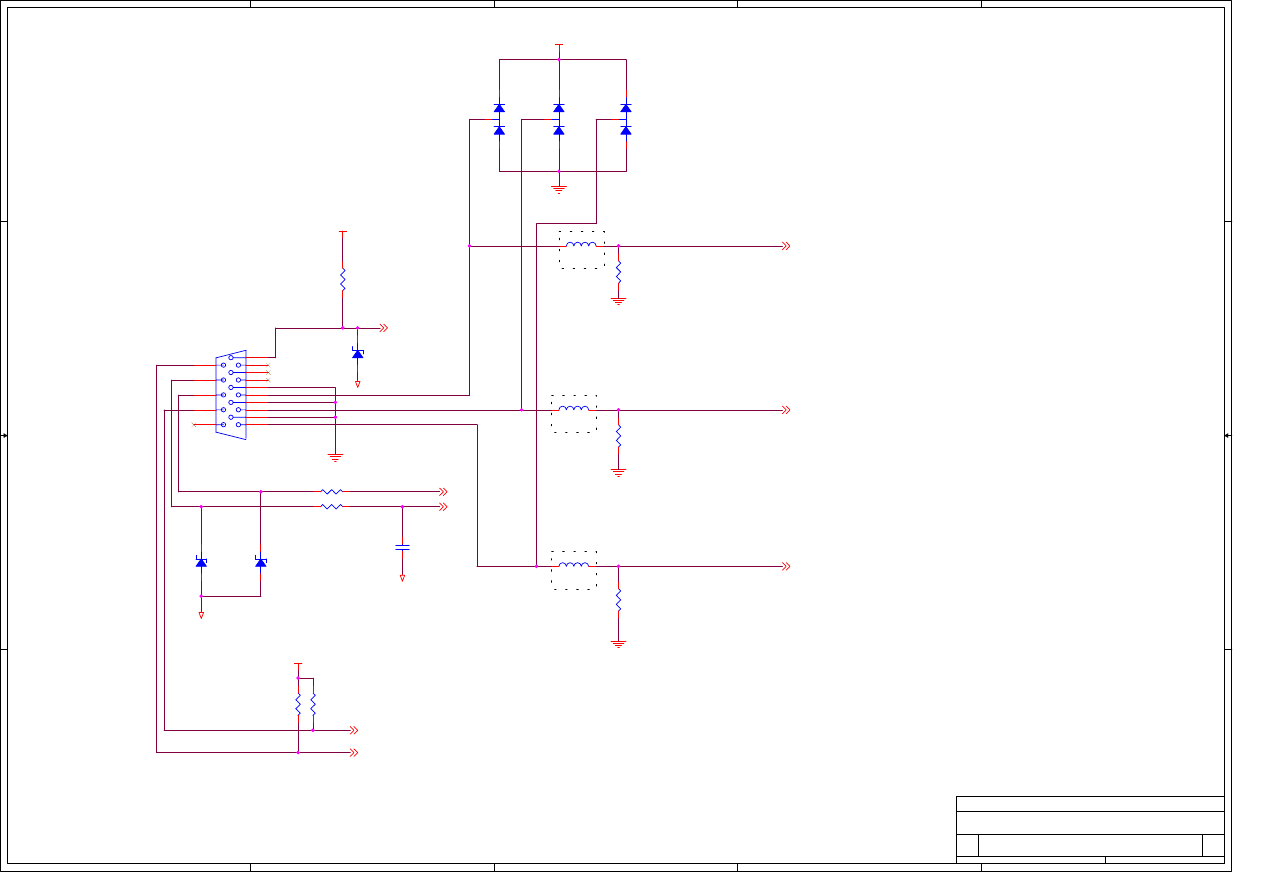Click the power symbol atop the diode array
The height and width of the screenshot is (893, 1263).
[x=559, y=46]
